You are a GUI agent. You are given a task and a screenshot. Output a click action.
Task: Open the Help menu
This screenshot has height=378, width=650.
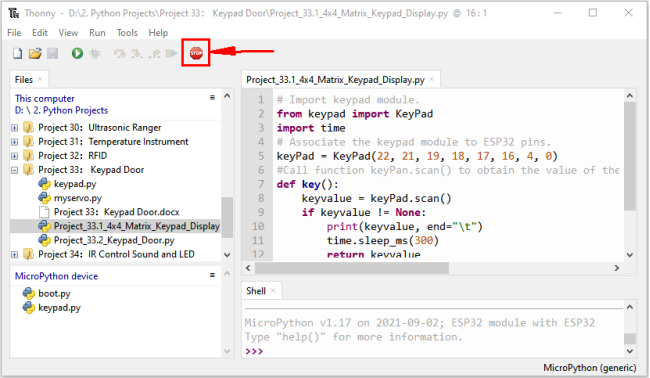(x=158, y=33)
